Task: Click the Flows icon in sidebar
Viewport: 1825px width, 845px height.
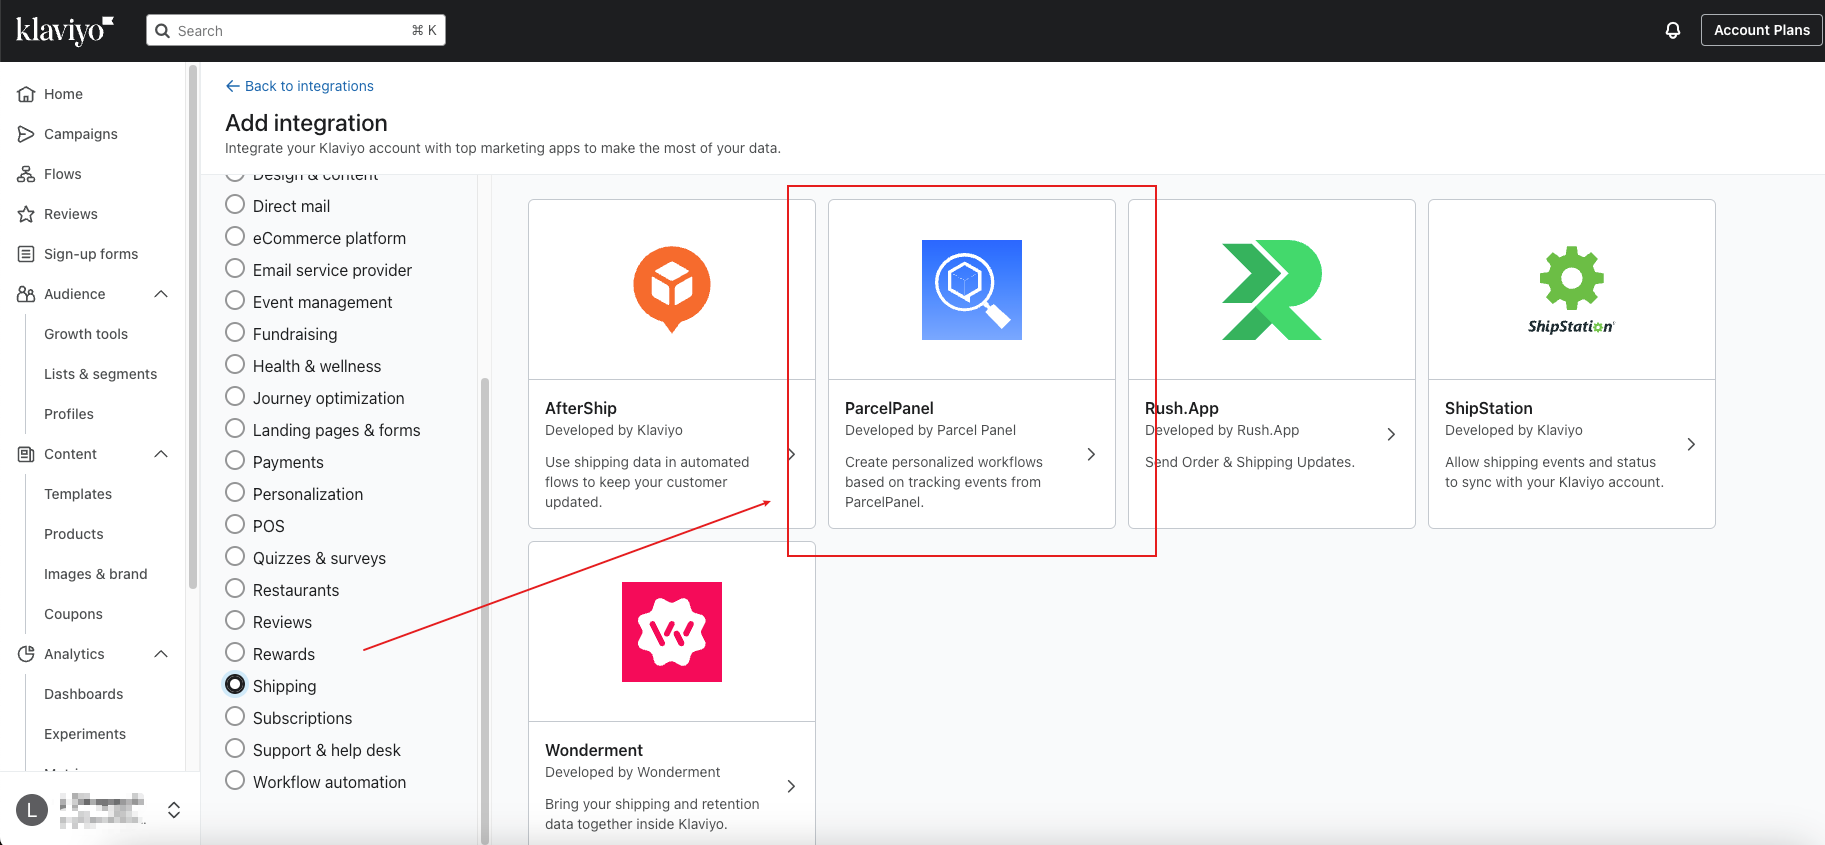Action: 26,174
